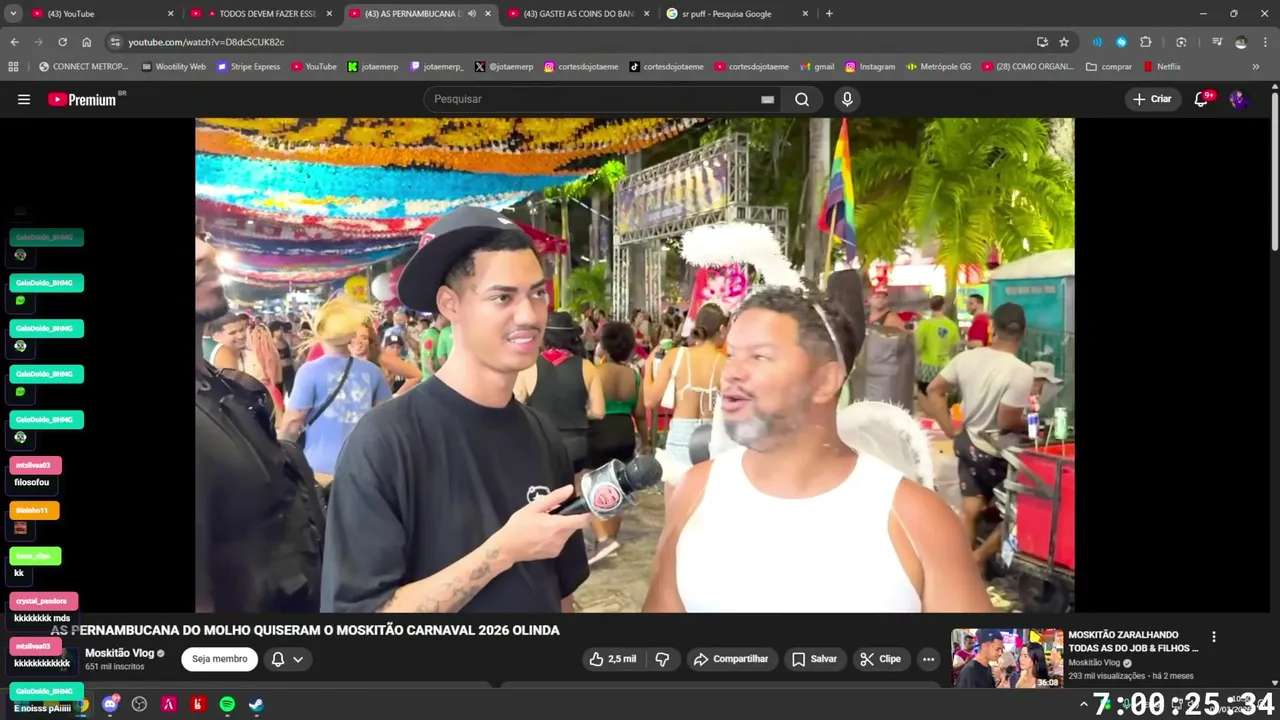
Task: Open the Criar create menu
Action: (x=1151, y=99)
